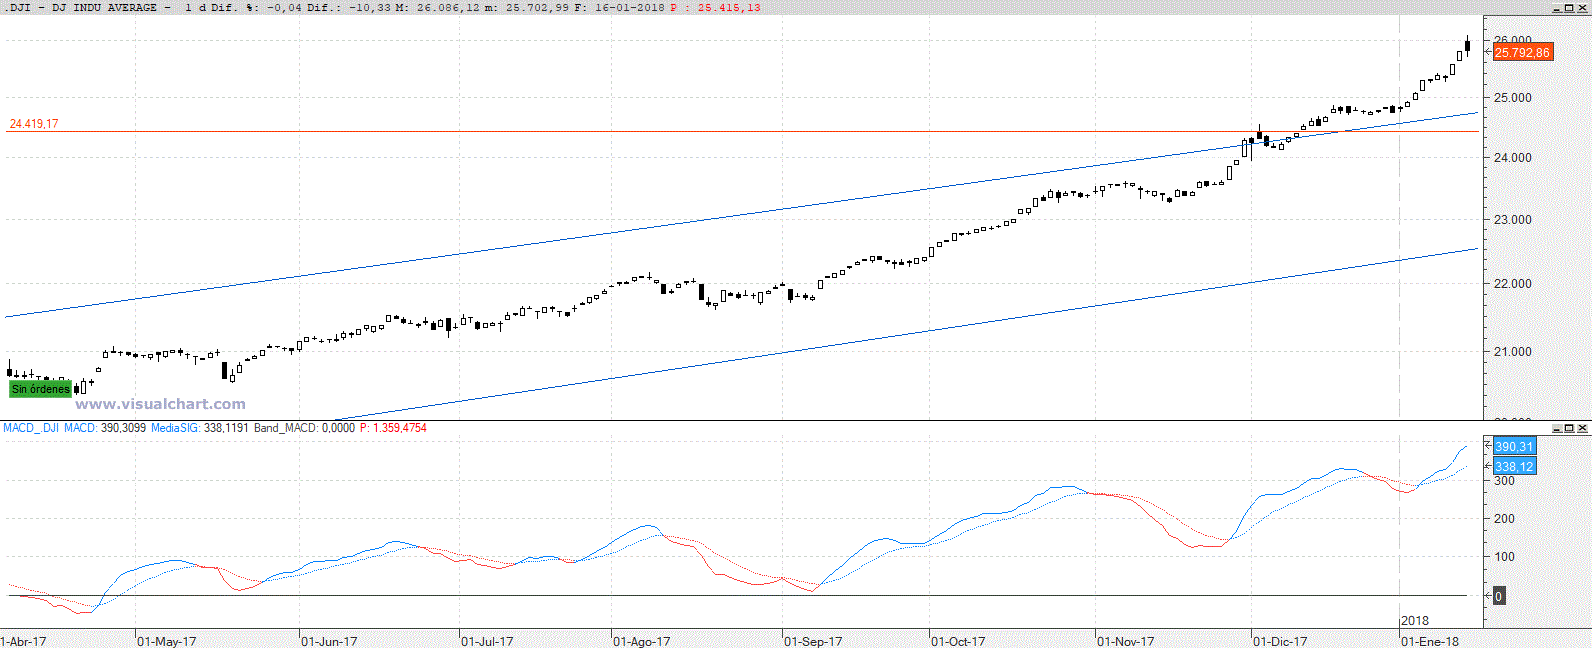Click the 01-Dic-17 date label
Image resolution: width=1592 pixels, height=648 pixels.
(x=1280, y=641)
